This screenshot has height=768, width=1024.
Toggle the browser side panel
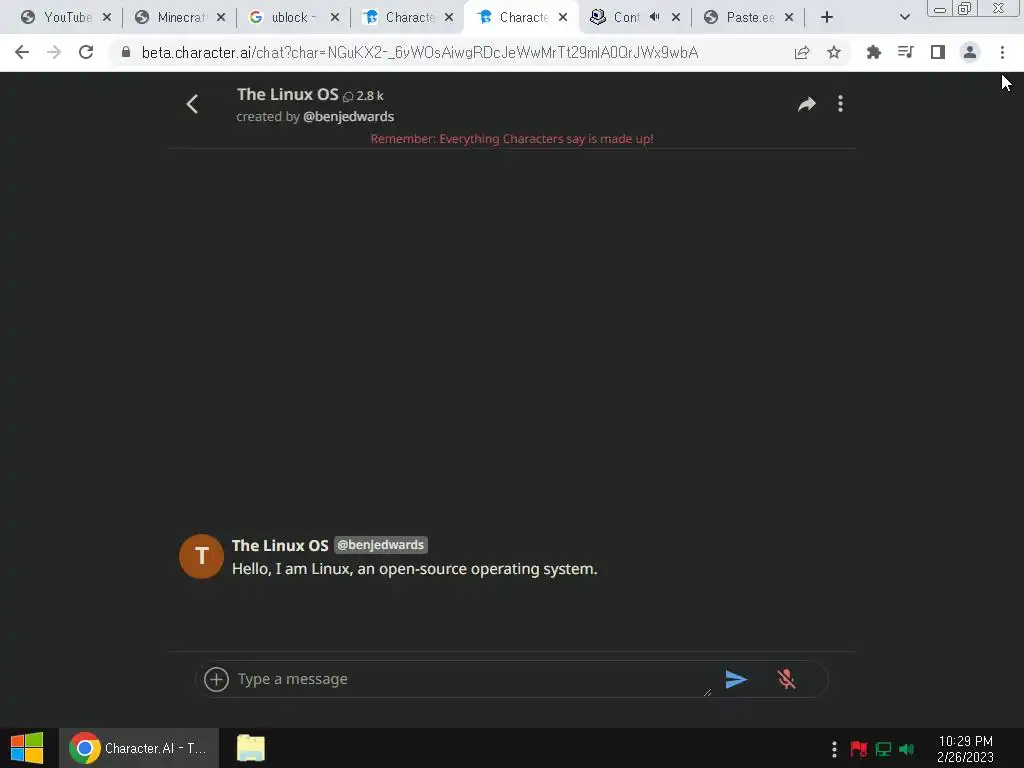tap(938, 52)
